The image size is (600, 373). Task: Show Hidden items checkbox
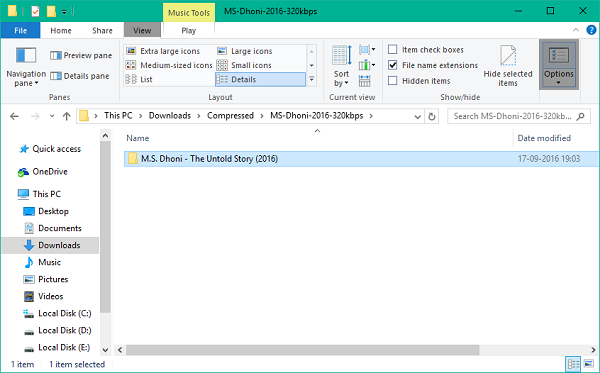393,81
